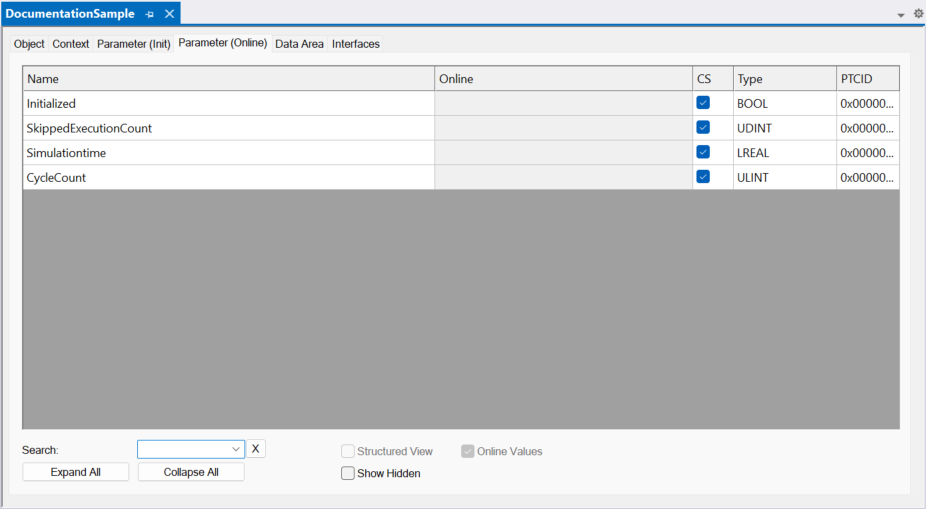Enable the Show Hidden checkbox

pyautogui.click(x=348, y=474)
